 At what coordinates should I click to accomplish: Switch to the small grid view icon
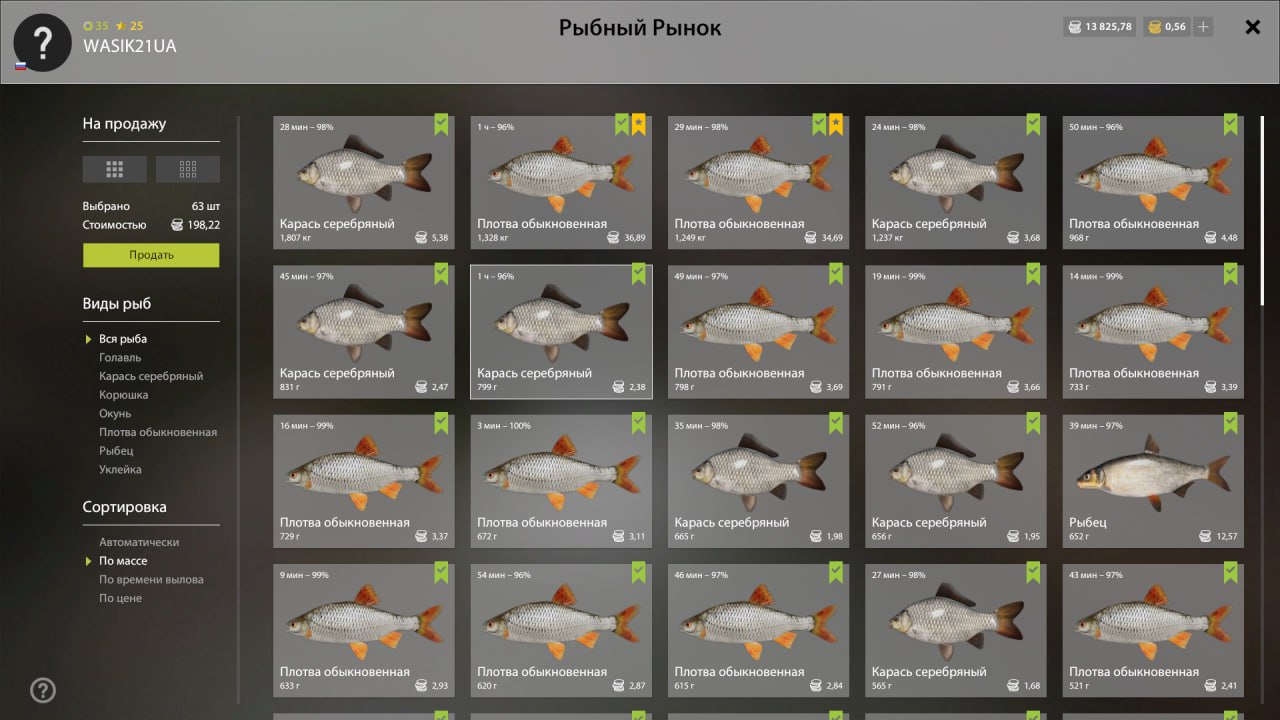pos(188,169)
